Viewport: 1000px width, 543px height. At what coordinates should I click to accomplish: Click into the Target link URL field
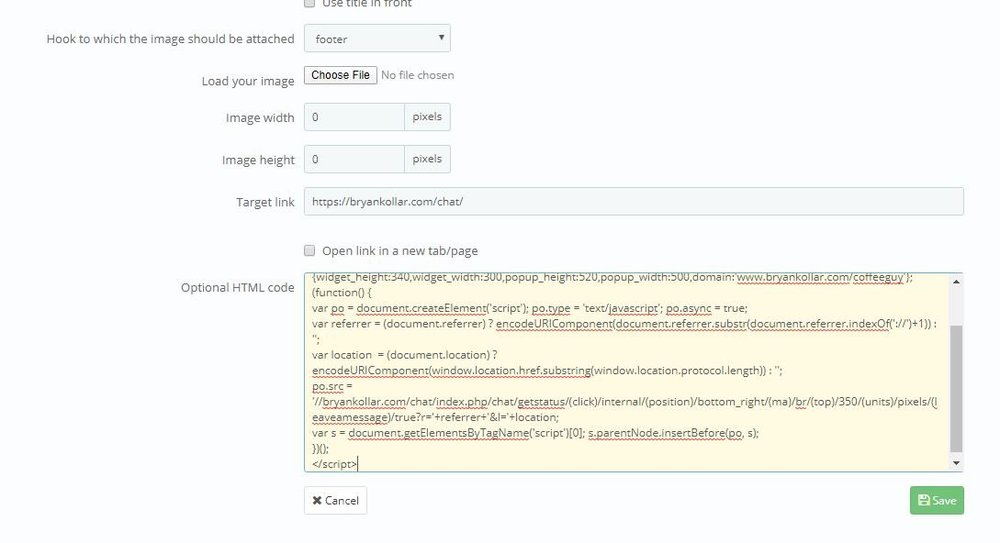[x=633, y=201]
